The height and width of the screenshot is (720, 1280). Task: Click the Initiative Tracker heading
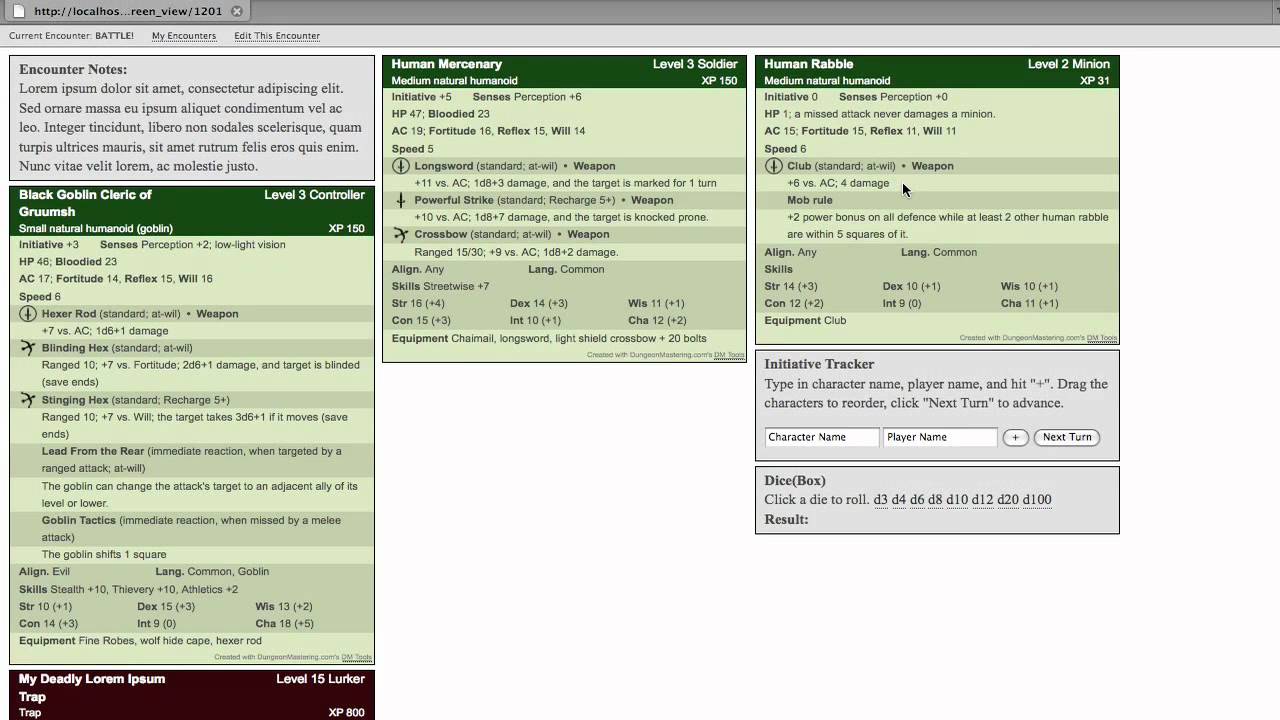pos(819,364)
